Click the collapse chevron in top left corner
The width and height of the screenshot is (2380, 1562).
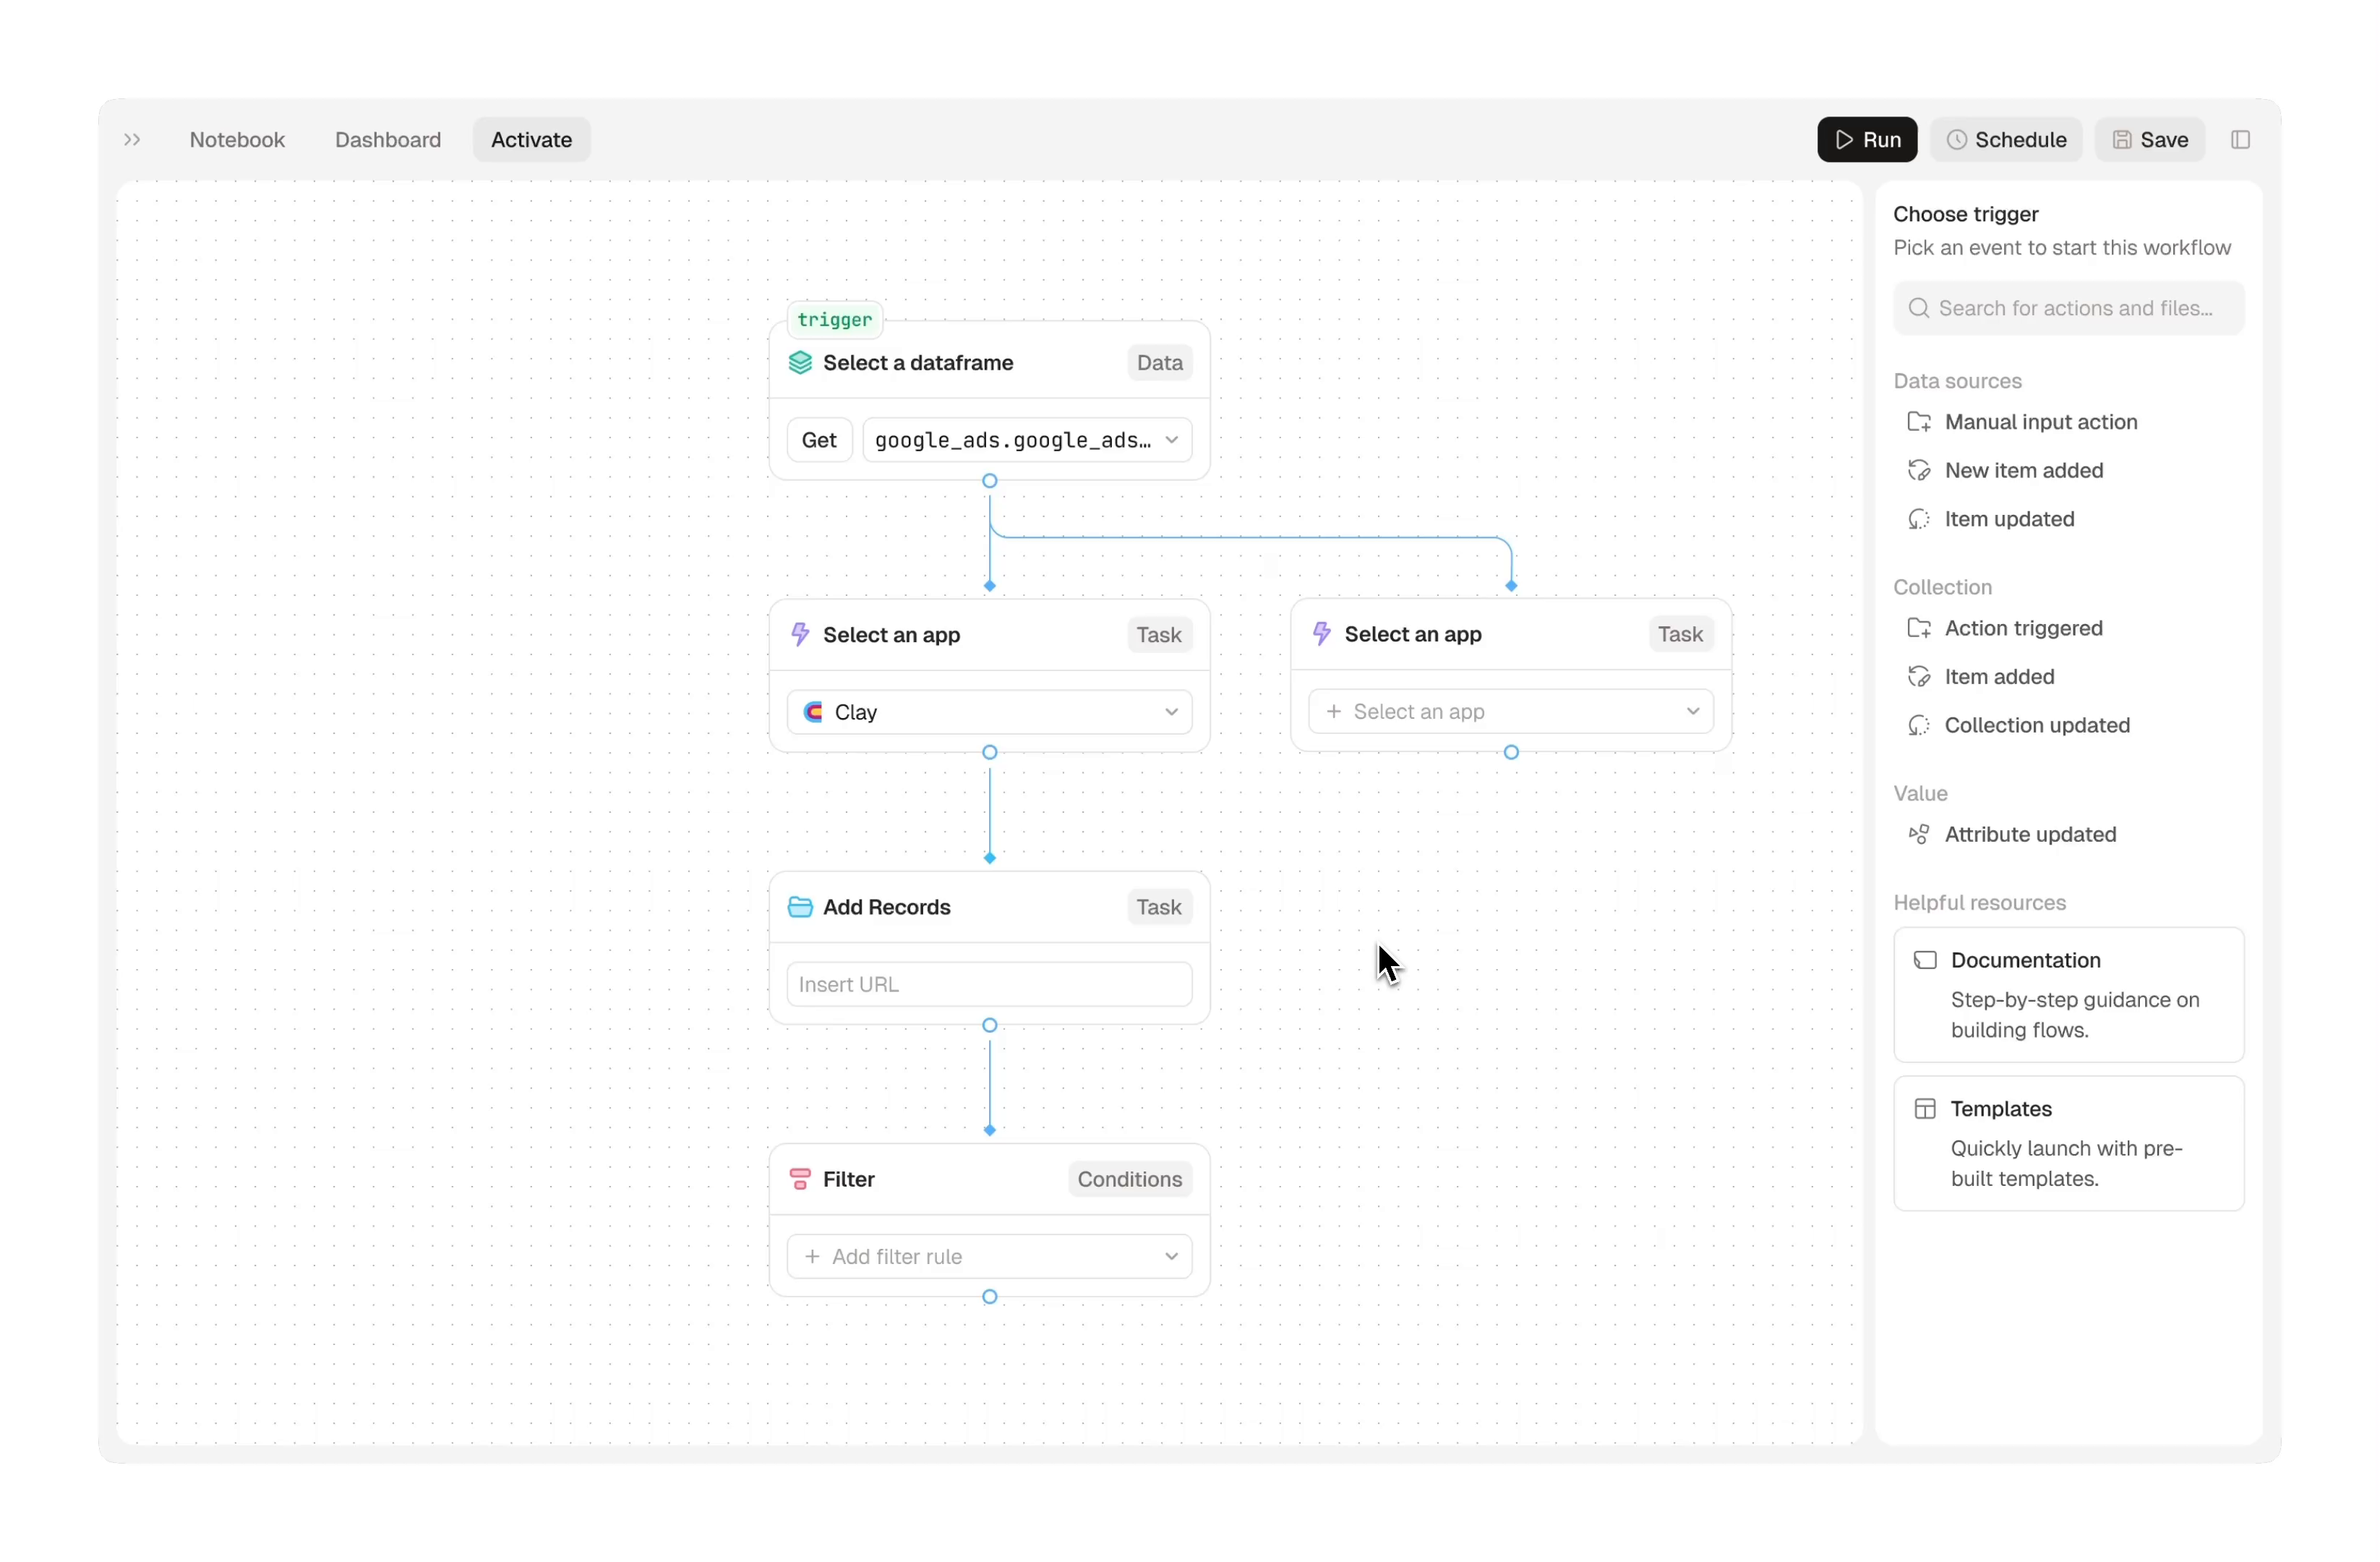131,140
